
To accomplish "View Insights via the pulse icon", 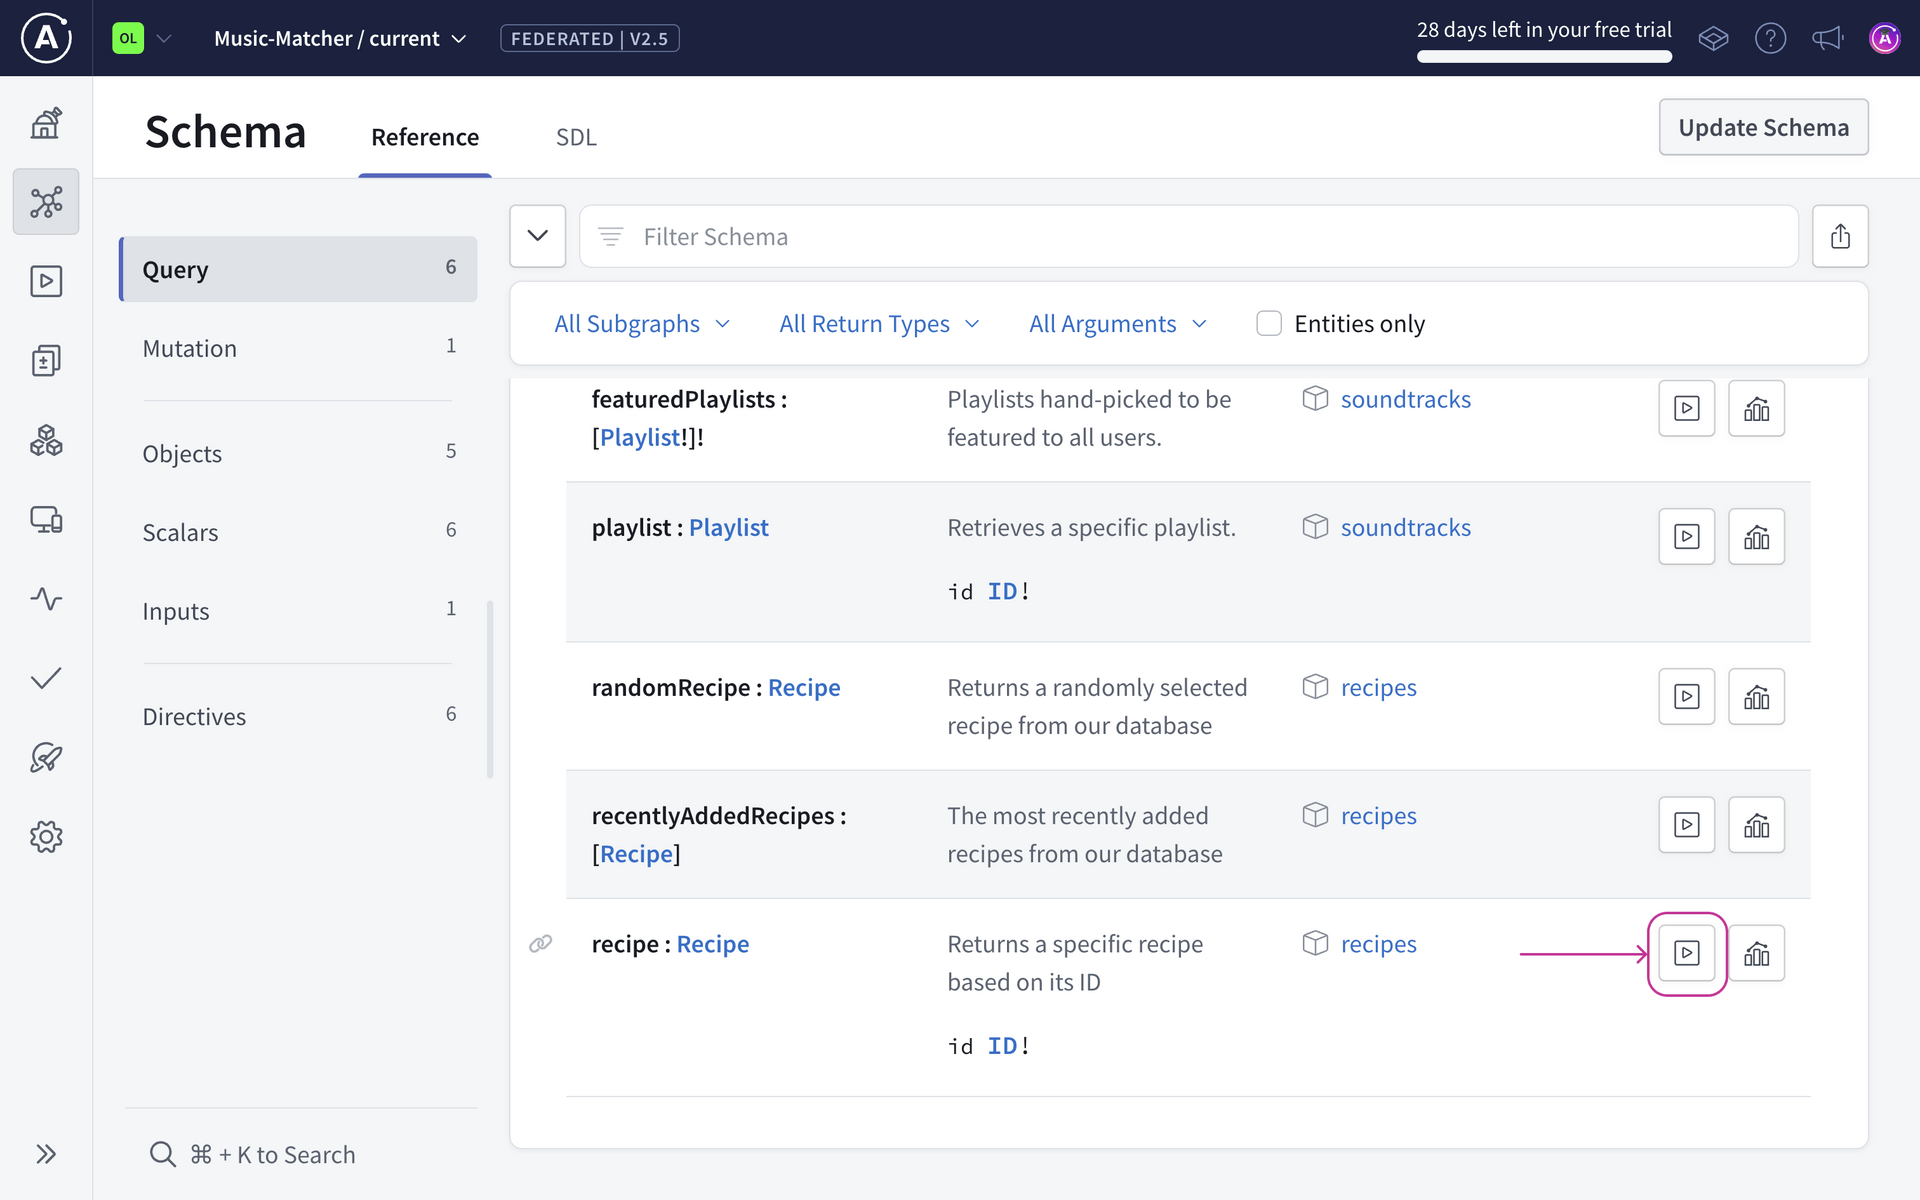I will pyautogui.click(x=46, y=599).
